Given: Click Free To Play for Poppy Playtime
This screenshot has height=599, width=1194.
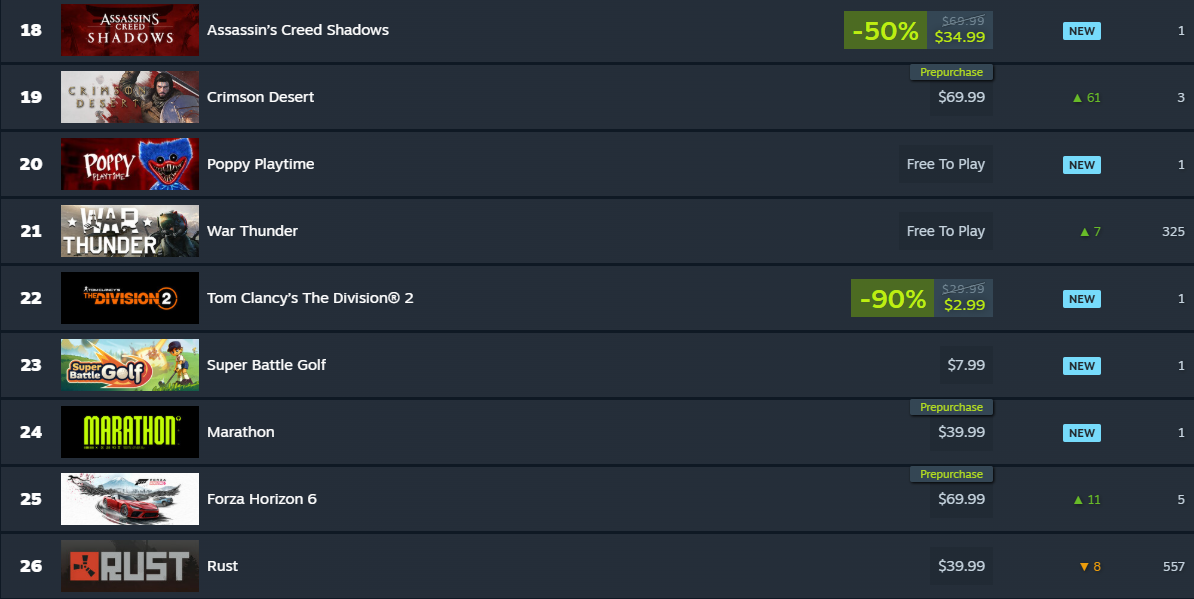Looking at the screenshot, I should point(945,164).
